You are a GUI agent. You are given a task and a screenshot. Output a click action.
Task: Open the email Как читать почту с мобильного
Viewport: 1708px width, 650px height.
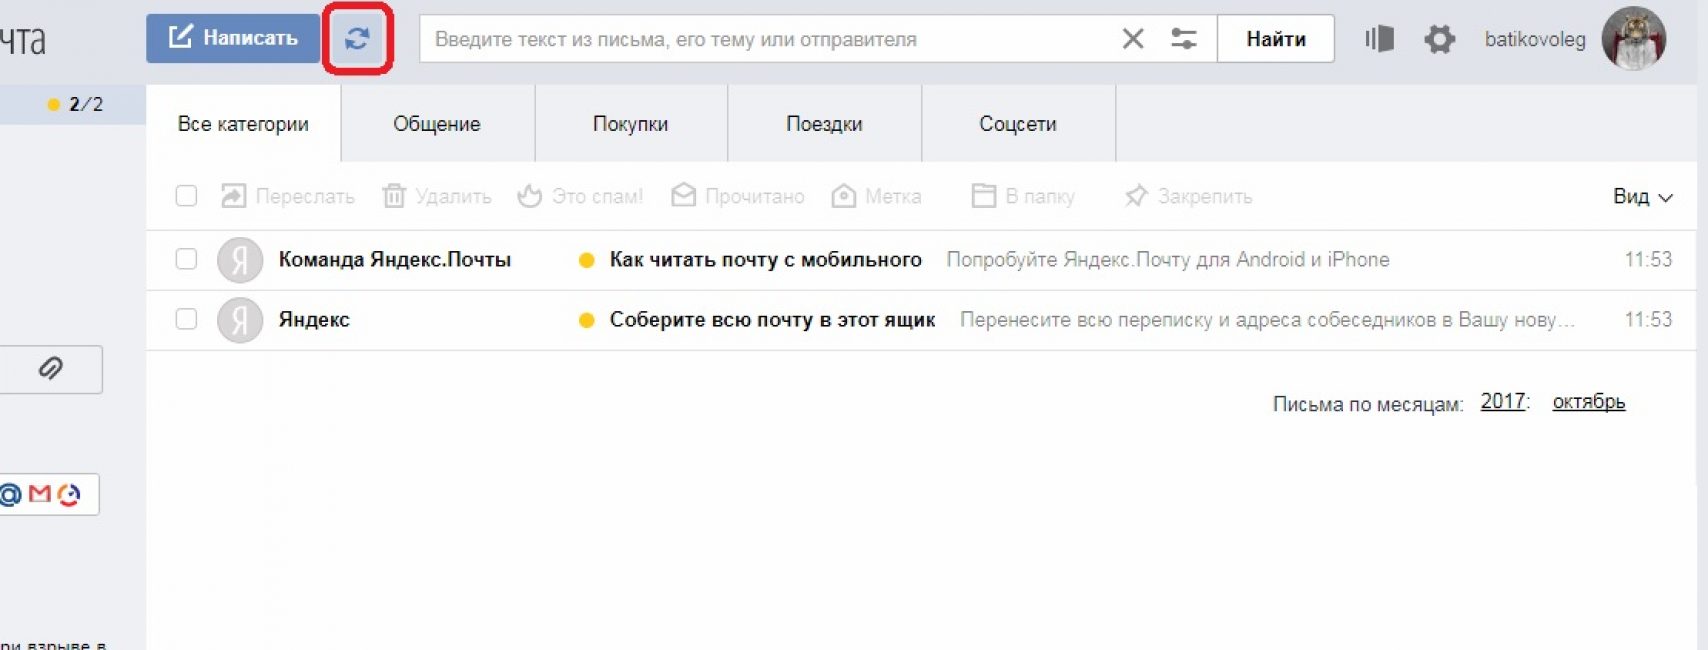point(765,260)
